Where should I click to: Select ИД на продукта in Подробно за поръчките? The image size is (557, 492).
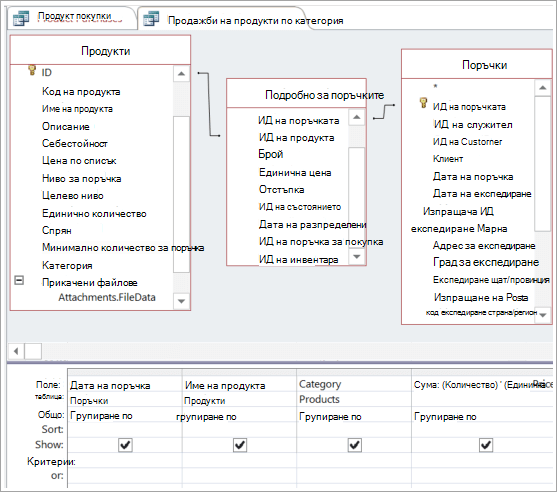click(297, 137)
